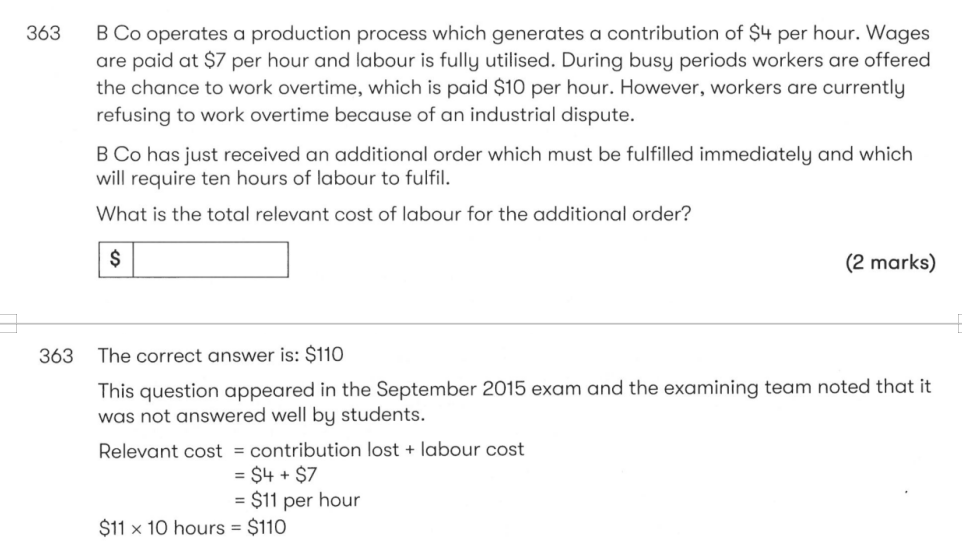
Task: Click the "Relevant cost" label in the working
Action: 160,449
